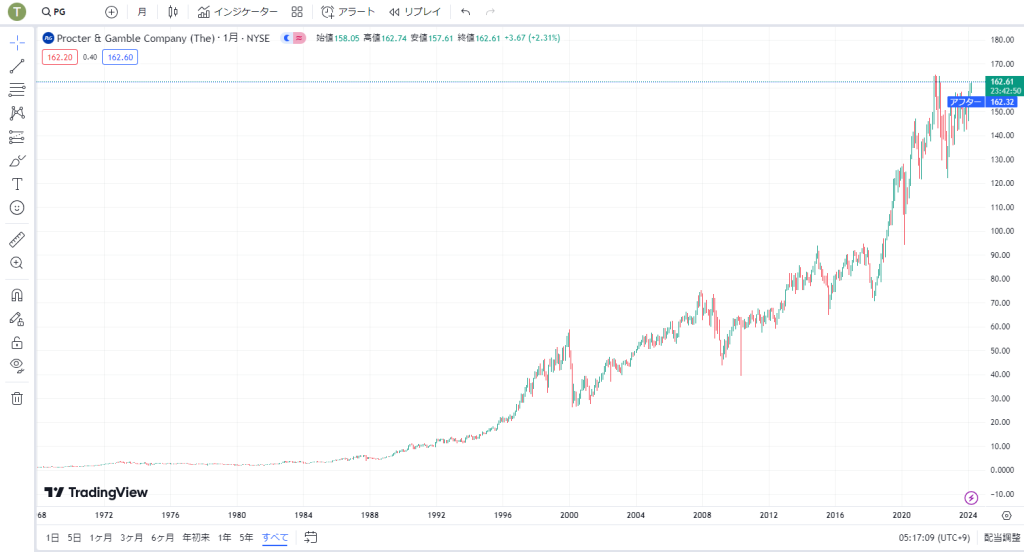Select the 1ヶ月 time range

[x=101, y=538]
